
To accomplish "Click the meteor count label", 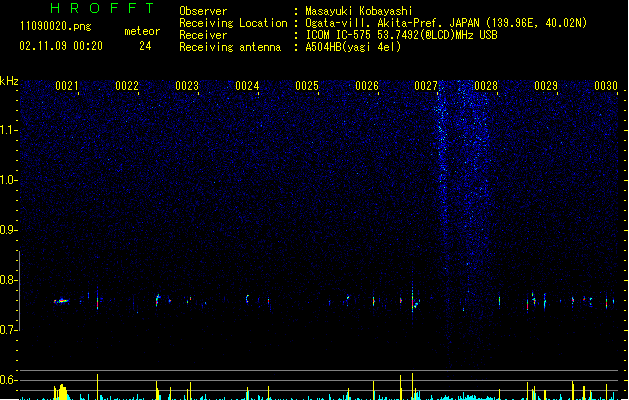I will 142,31.
